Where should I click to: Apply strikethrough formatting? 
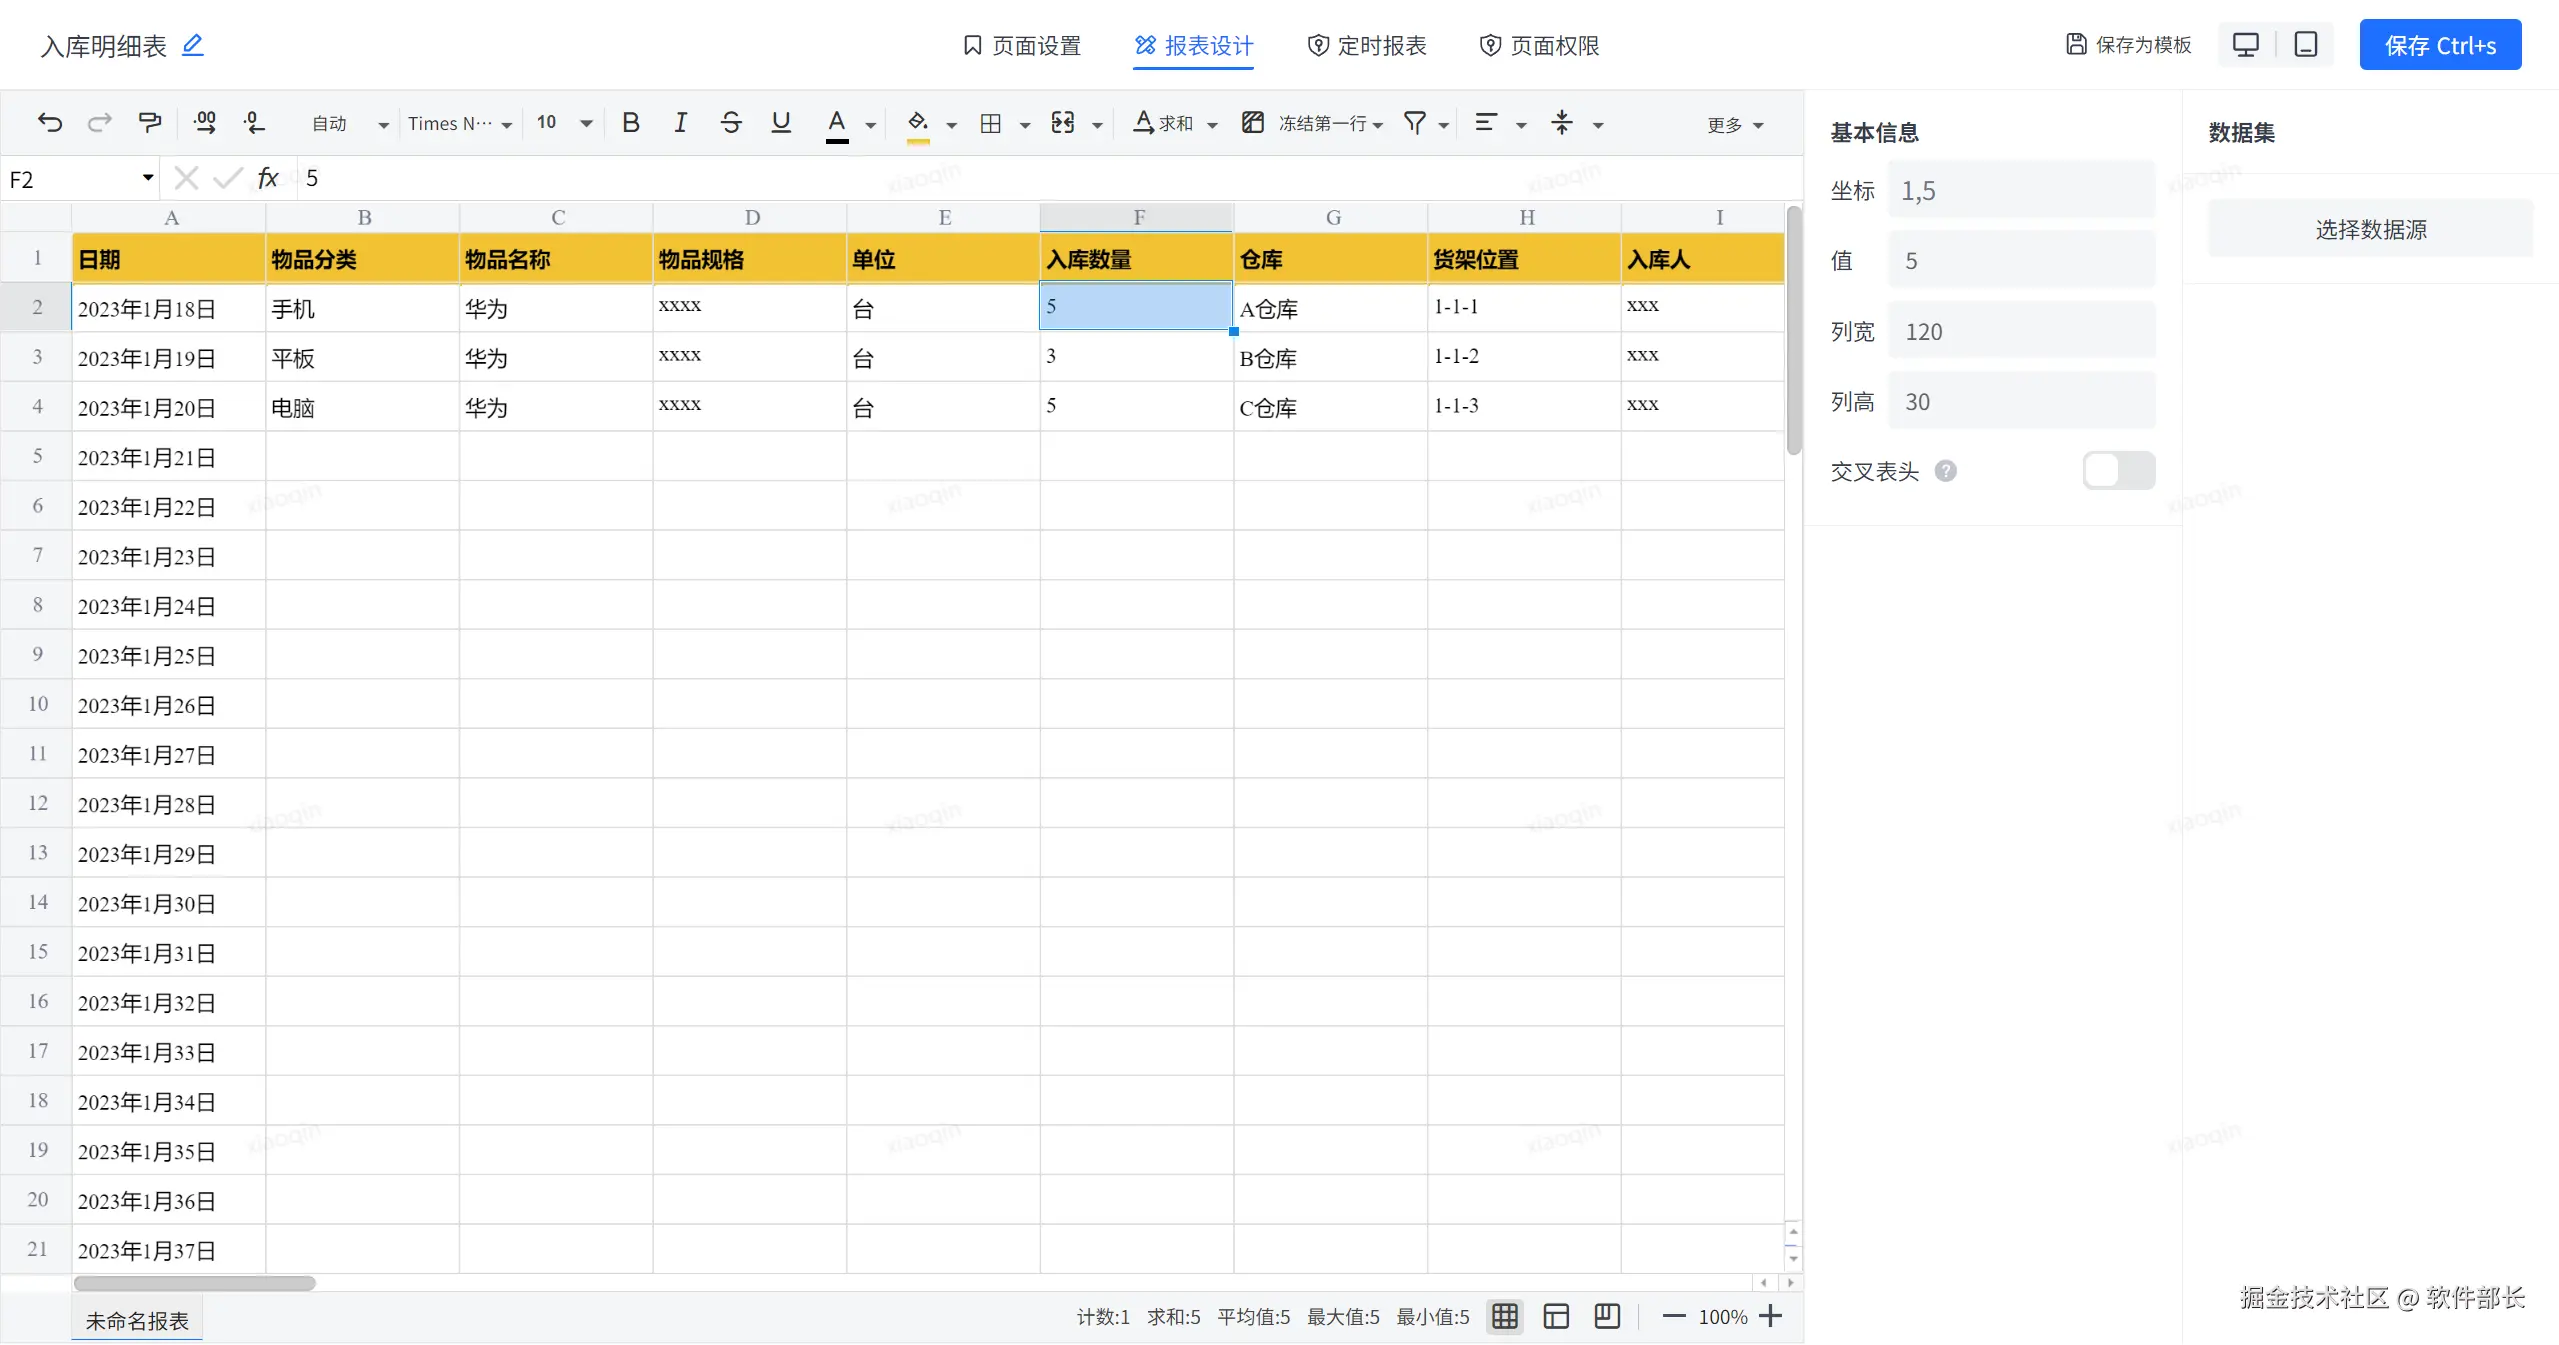[730, 123]
